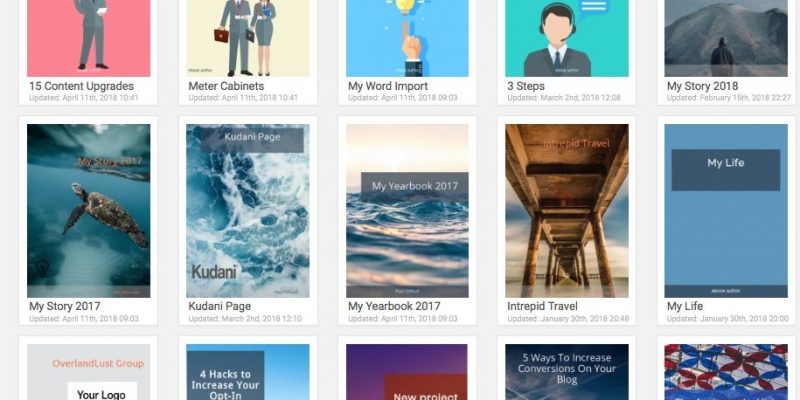Open the My Word Import lightbulb cover
This screenshot has height=400, width=800.
(407, 38)
